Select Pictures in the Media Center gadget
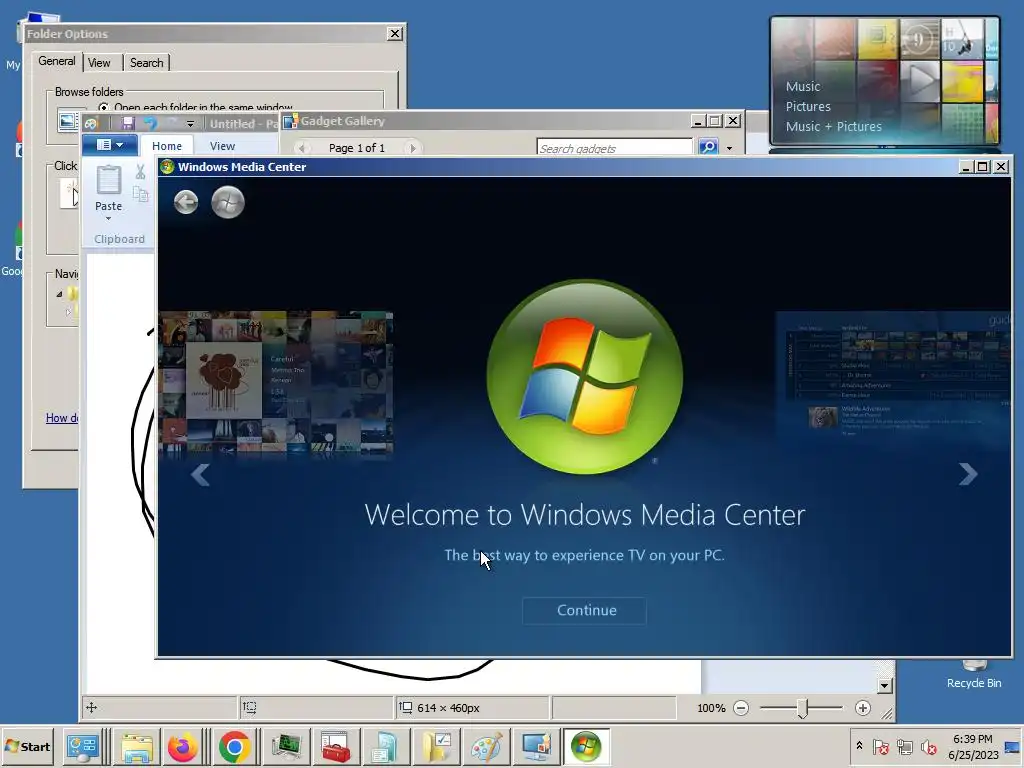Viewport: 1024px width, 768px height. tap(808, 106)
